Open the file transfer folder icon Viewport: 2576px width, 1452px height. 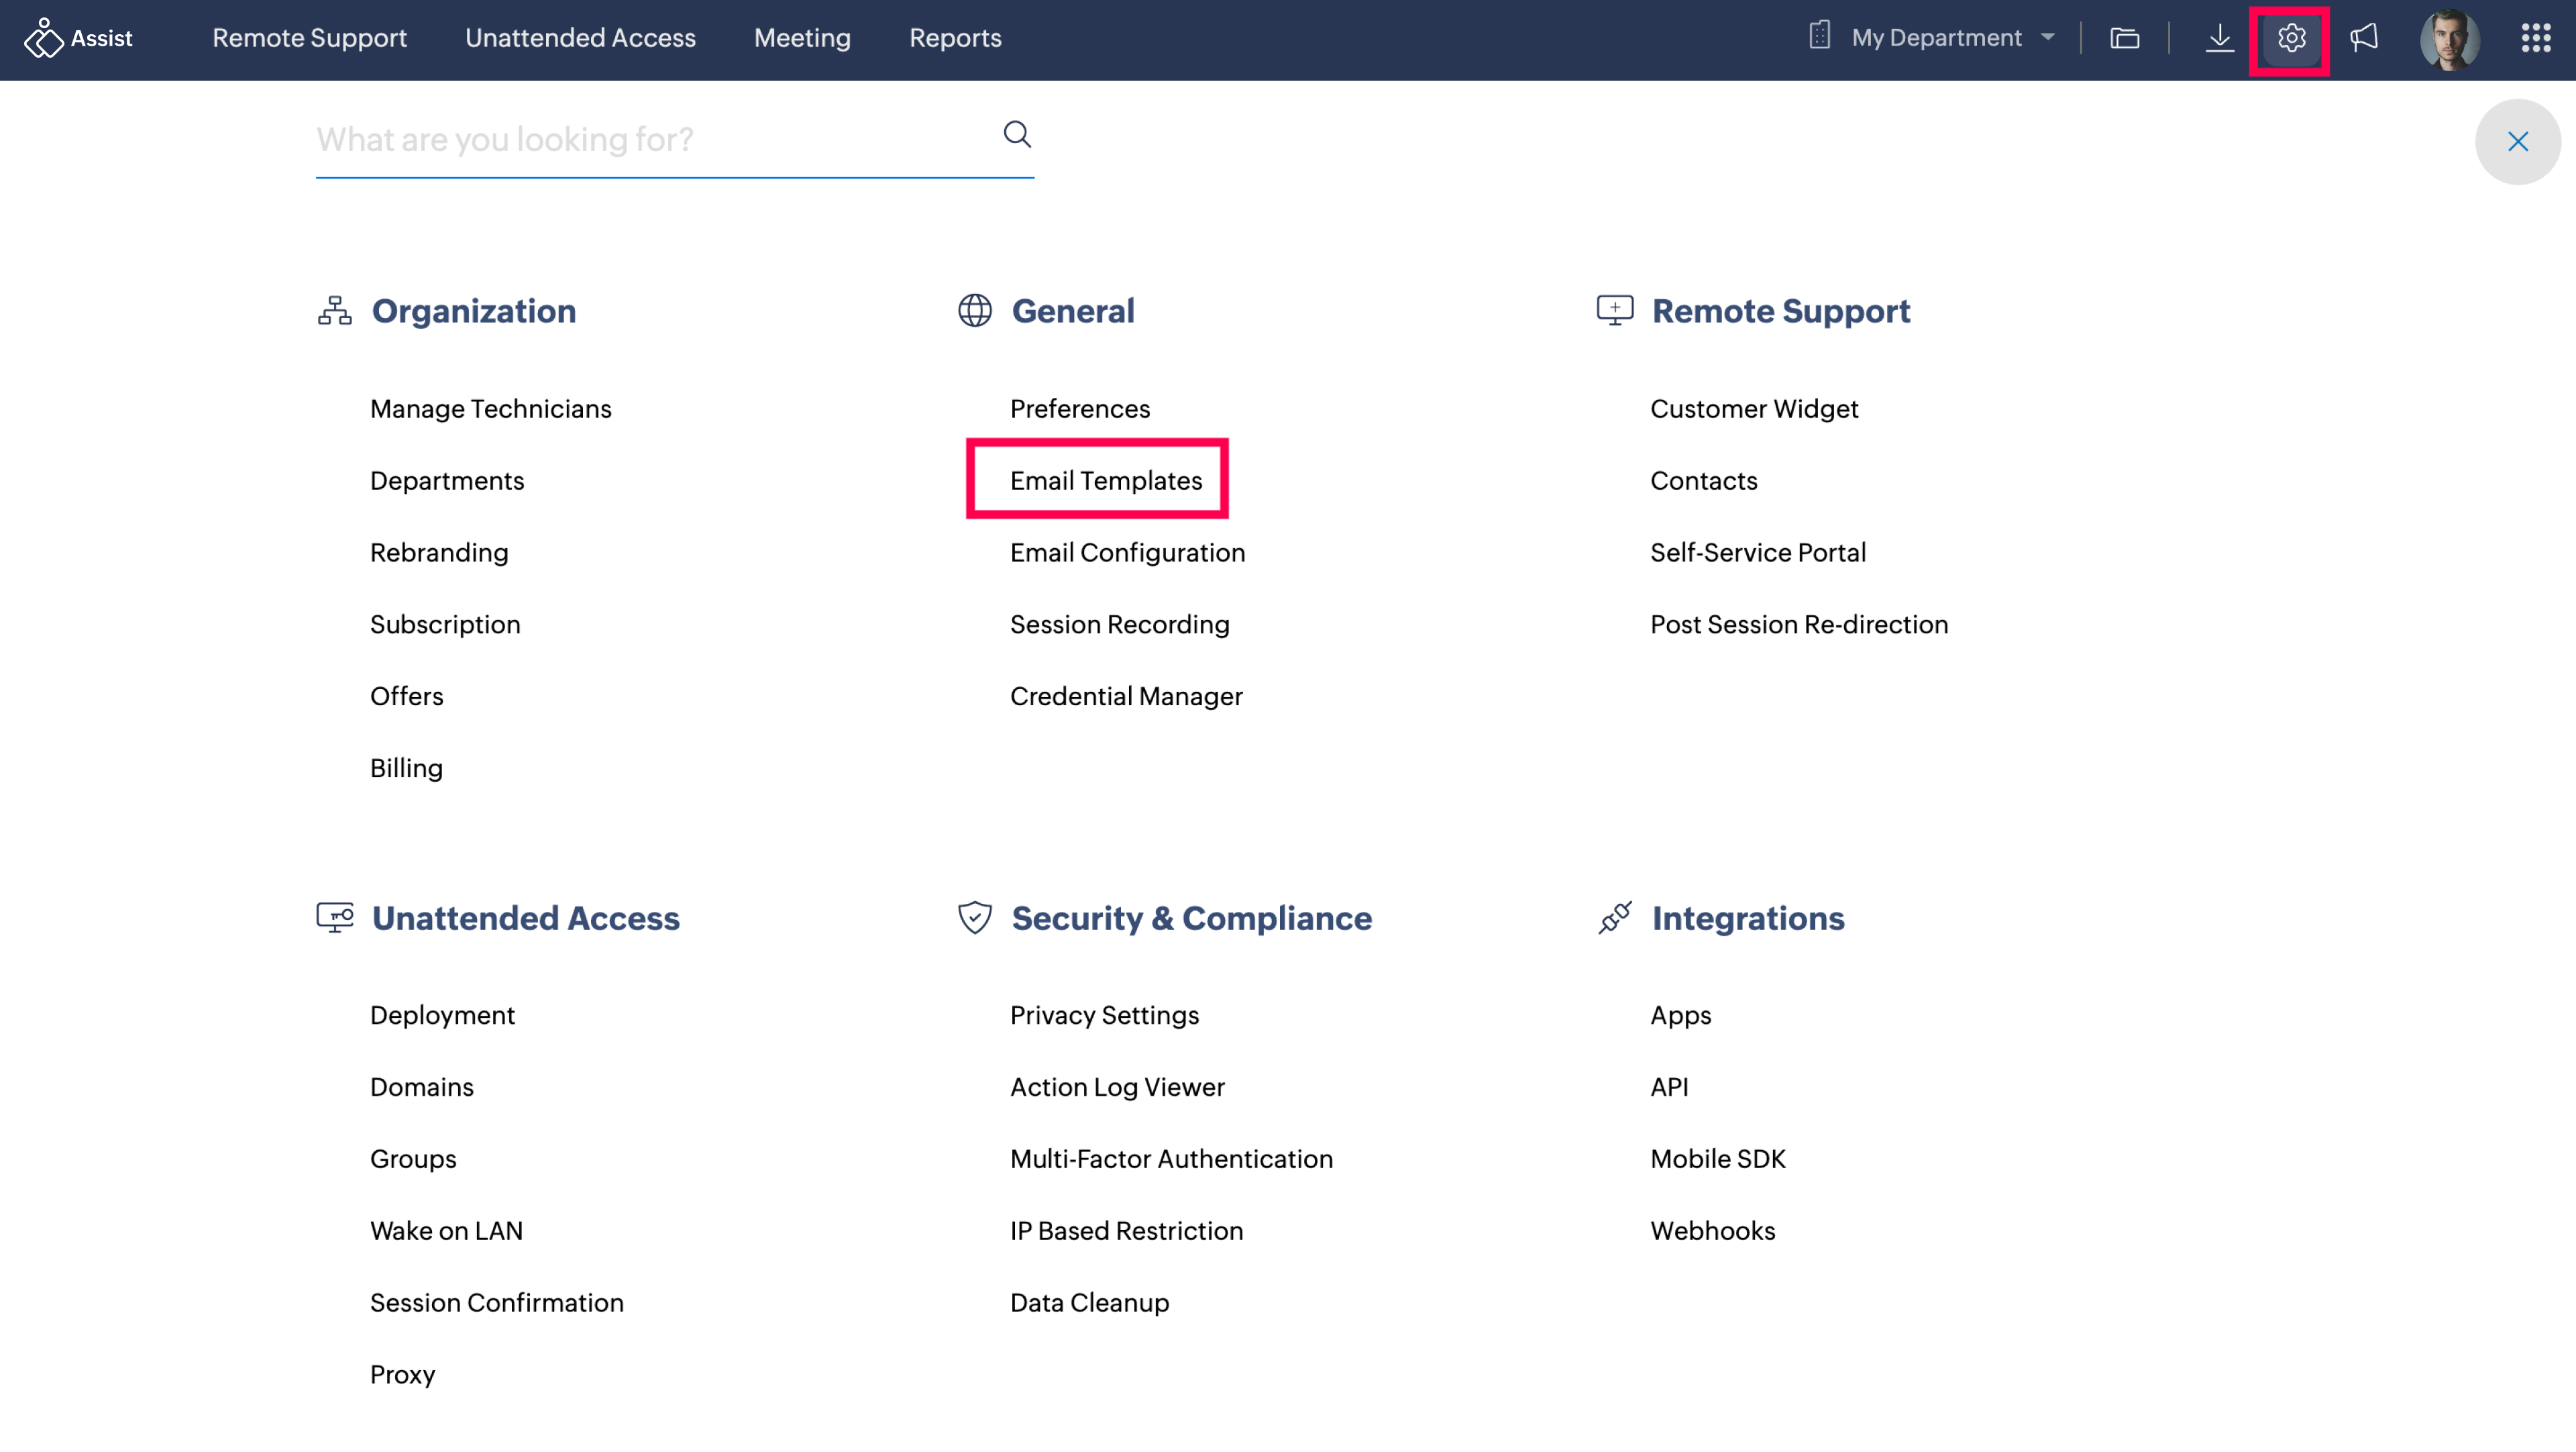[x=2124, y=39]
